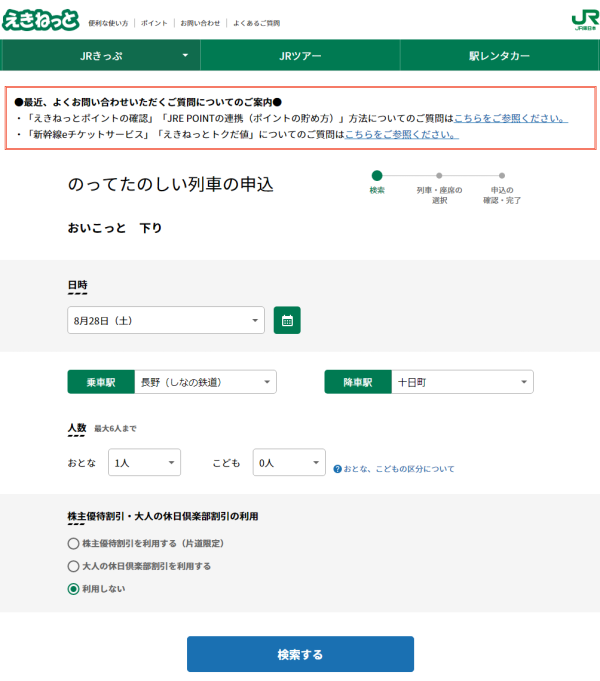
Task: Click the 株主優待割引・大人の休日倶楽部割引の利用 heading
Action: tap(163, 516)
